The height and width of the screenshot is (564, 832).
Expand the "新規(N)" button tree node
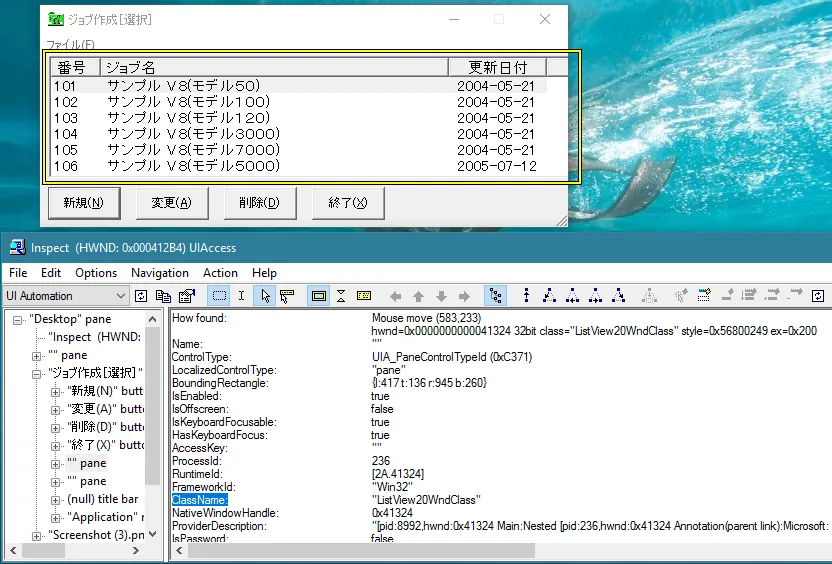pos(55,392)
